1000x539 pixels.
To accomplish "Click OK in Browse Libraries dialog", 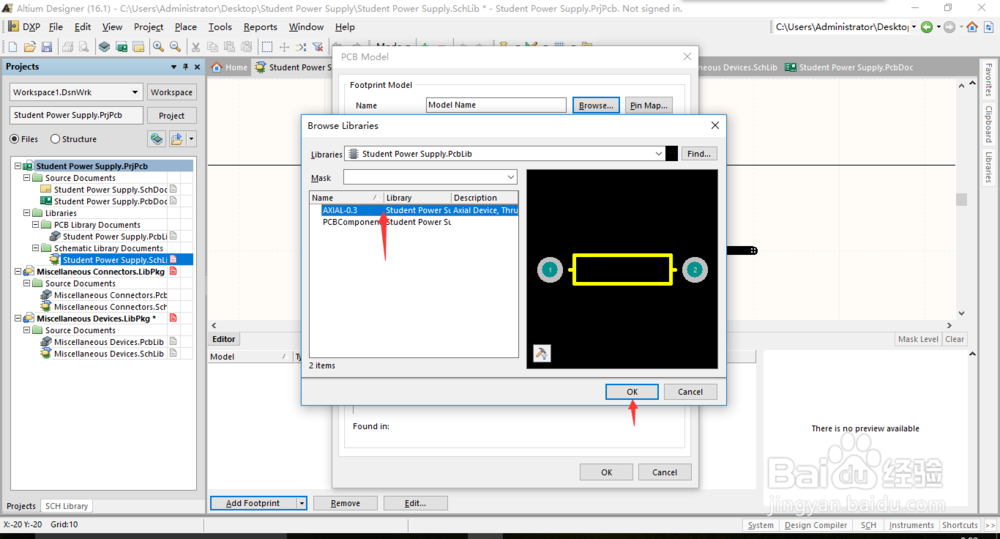I will 632,392.
